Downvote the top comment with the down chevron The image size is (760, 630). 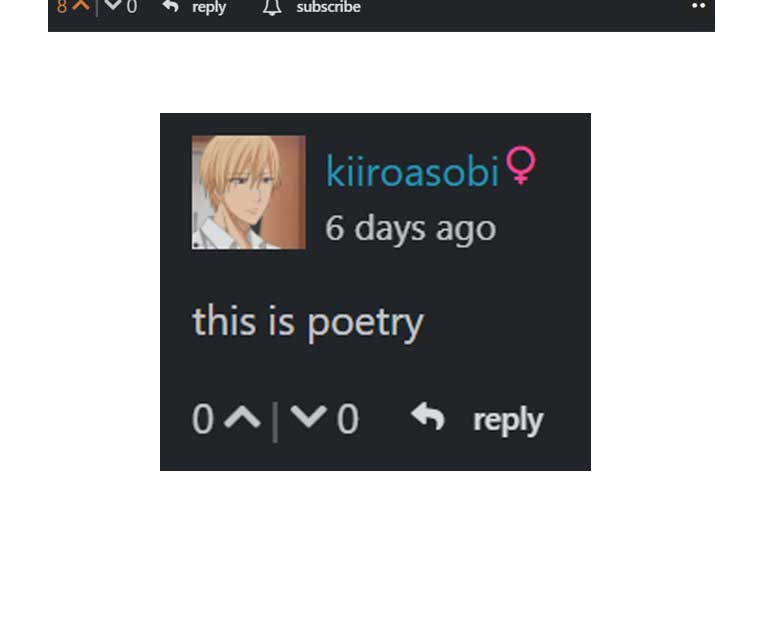[x=113, y=5]
